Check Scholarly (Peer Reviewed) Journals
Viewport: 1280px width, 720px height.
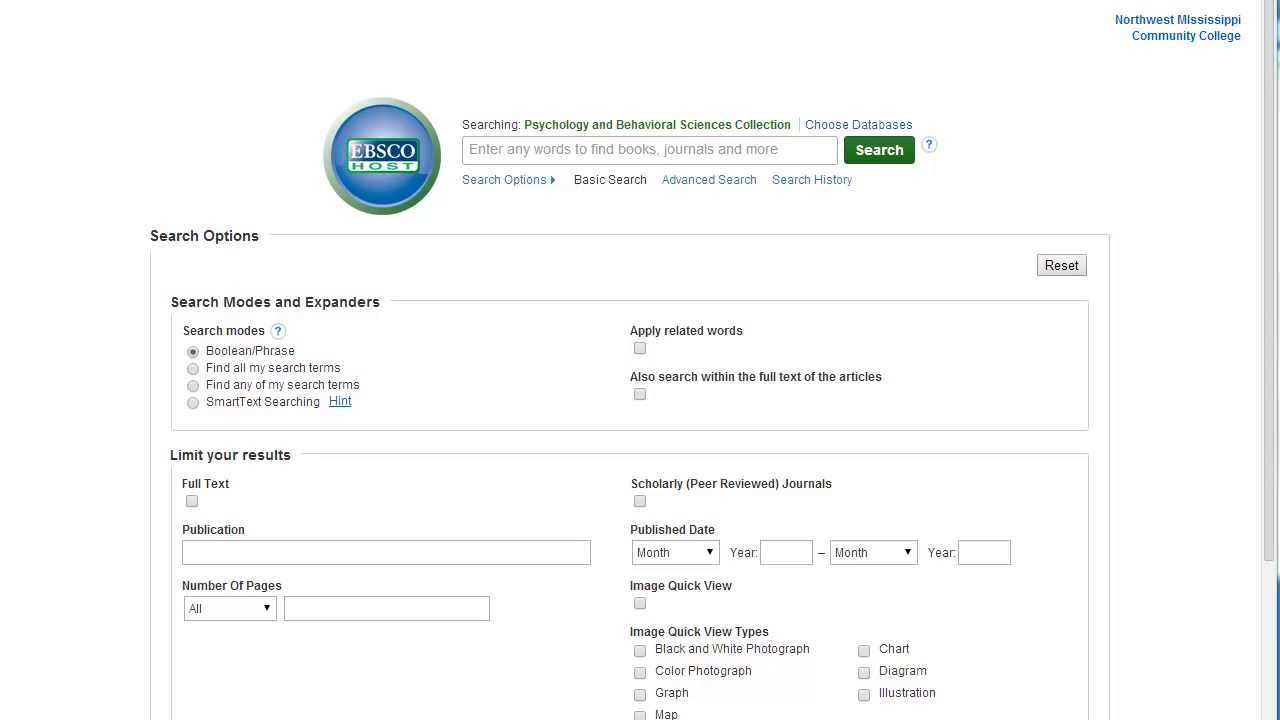(640, 501)
